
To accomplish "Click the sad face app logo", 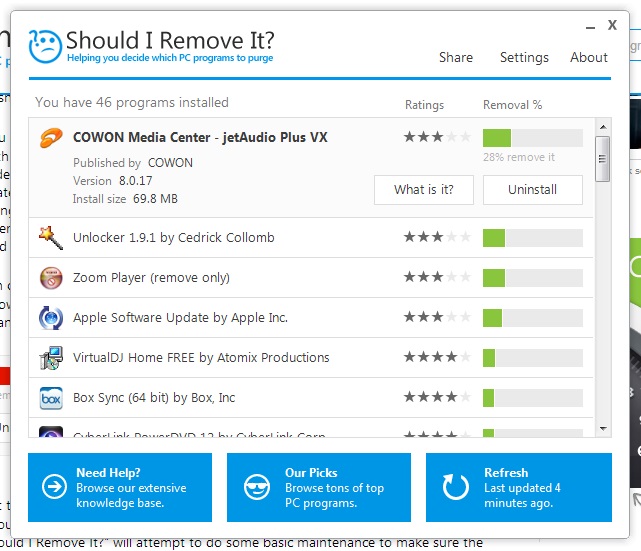I will (x=46, y=45).
